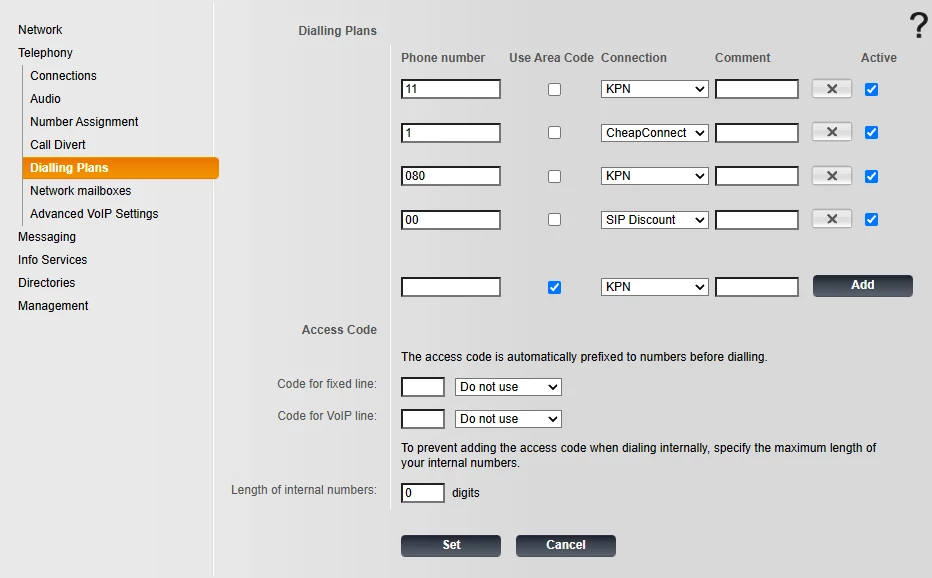Click the Set button to save
The height and width of the screenshot is (578, 932).
451,545
